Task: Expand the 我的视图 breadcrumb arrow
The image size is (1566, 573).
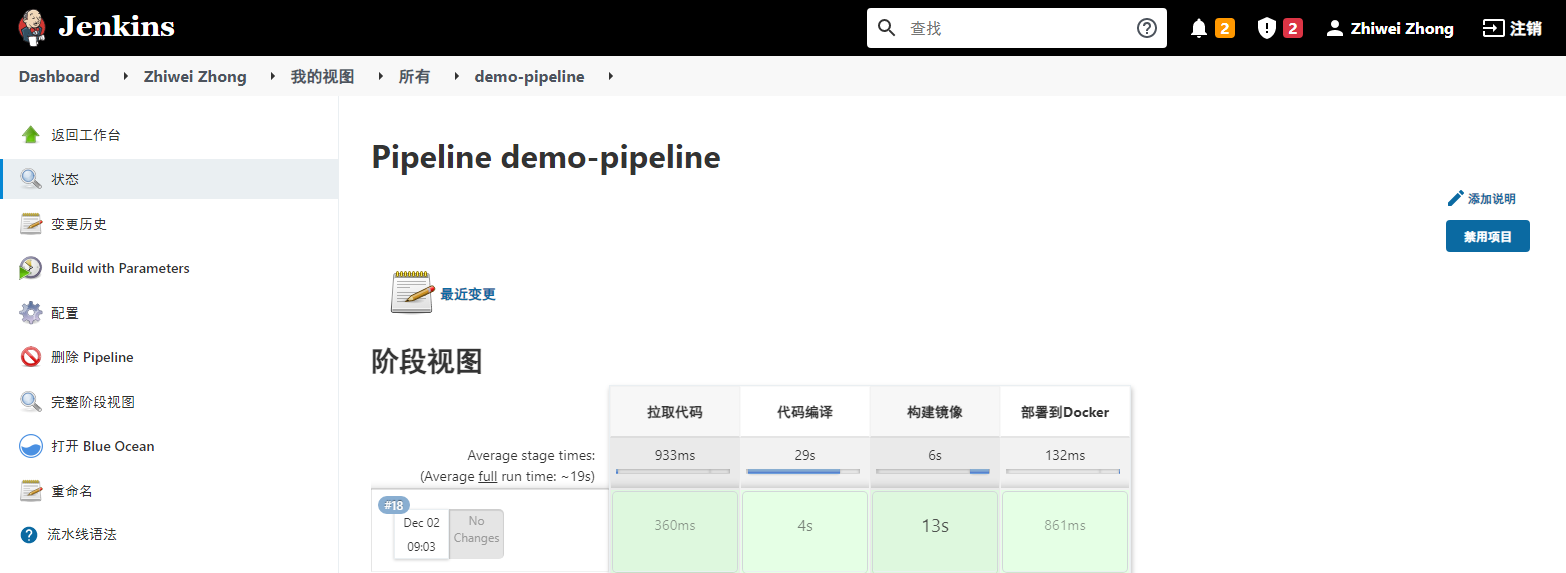Action: [x=380, y=76]
